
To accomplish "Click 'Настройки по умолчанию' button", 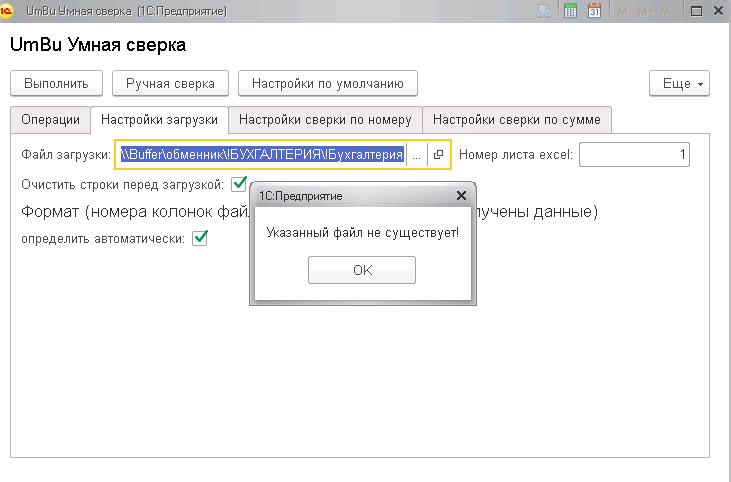I will coord(328,83).
